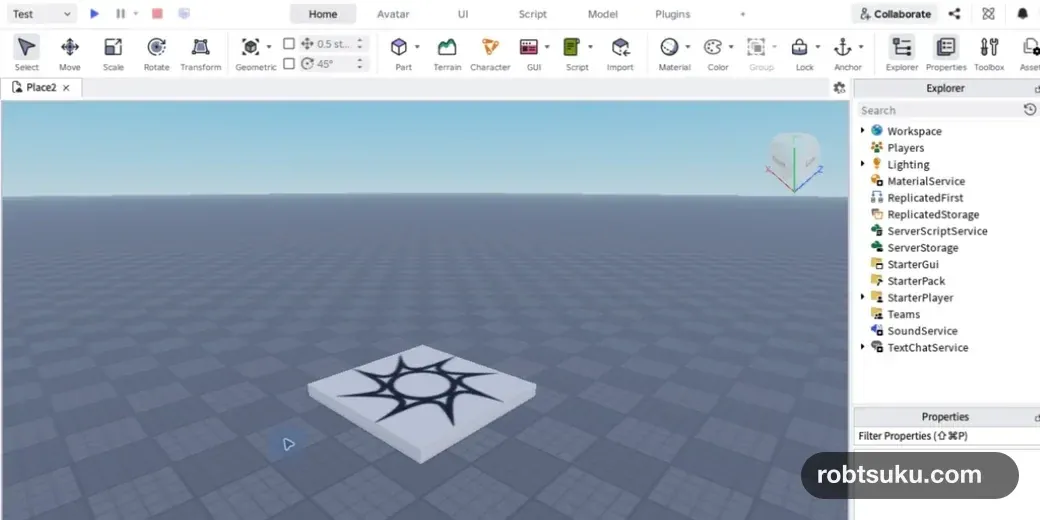
Task: Adjust the move increment stepper
Action: (x=359, y=44)
